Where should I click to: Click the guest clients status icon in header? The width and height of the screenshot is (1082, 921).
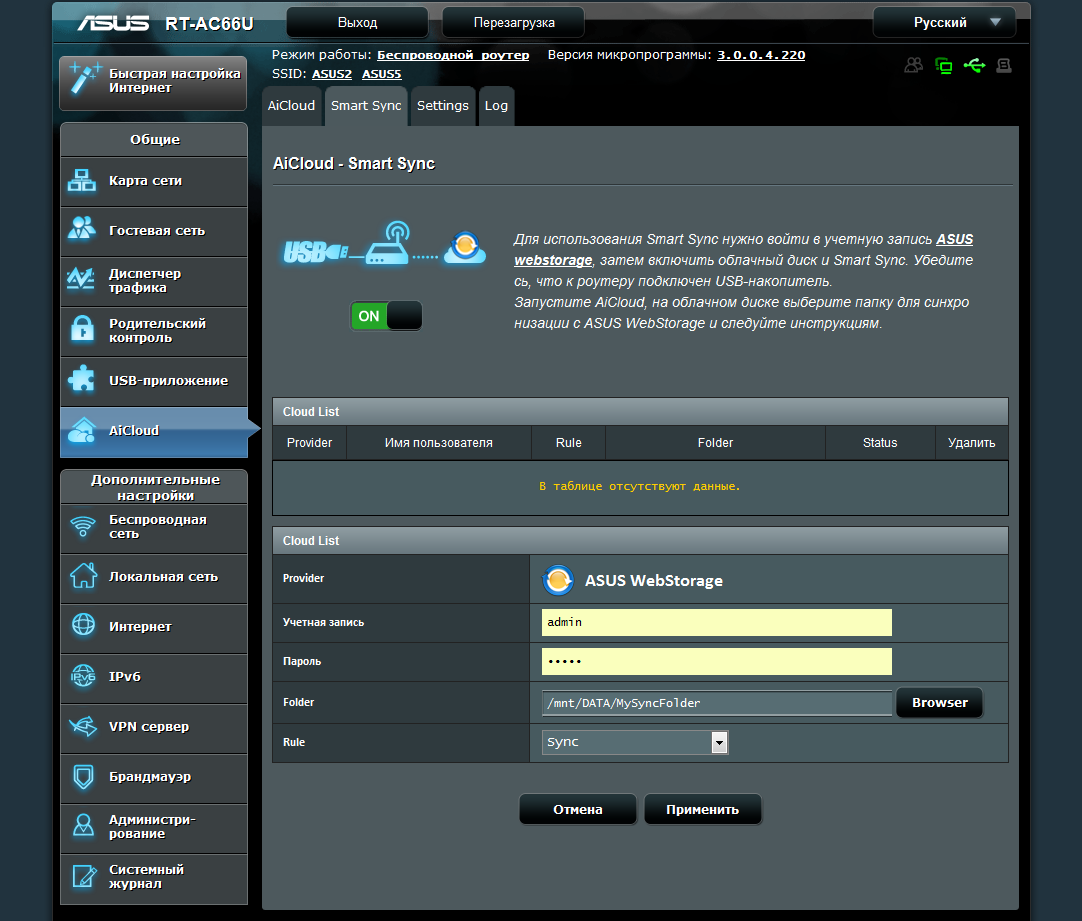[x=914, y=66]
